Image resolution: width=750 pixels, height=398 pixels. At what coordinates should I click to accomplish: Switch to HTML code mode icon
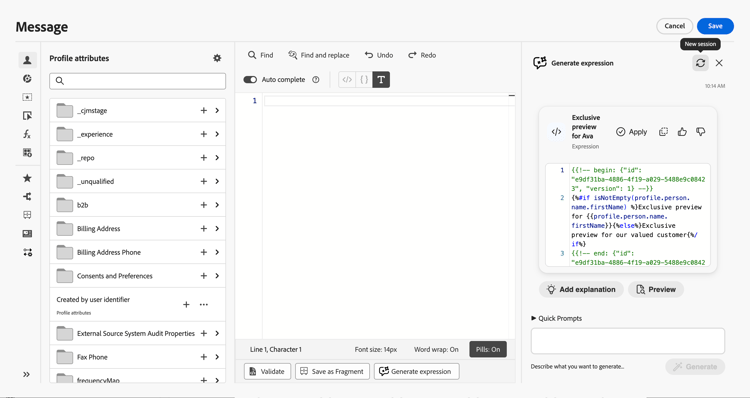(347, 79)
